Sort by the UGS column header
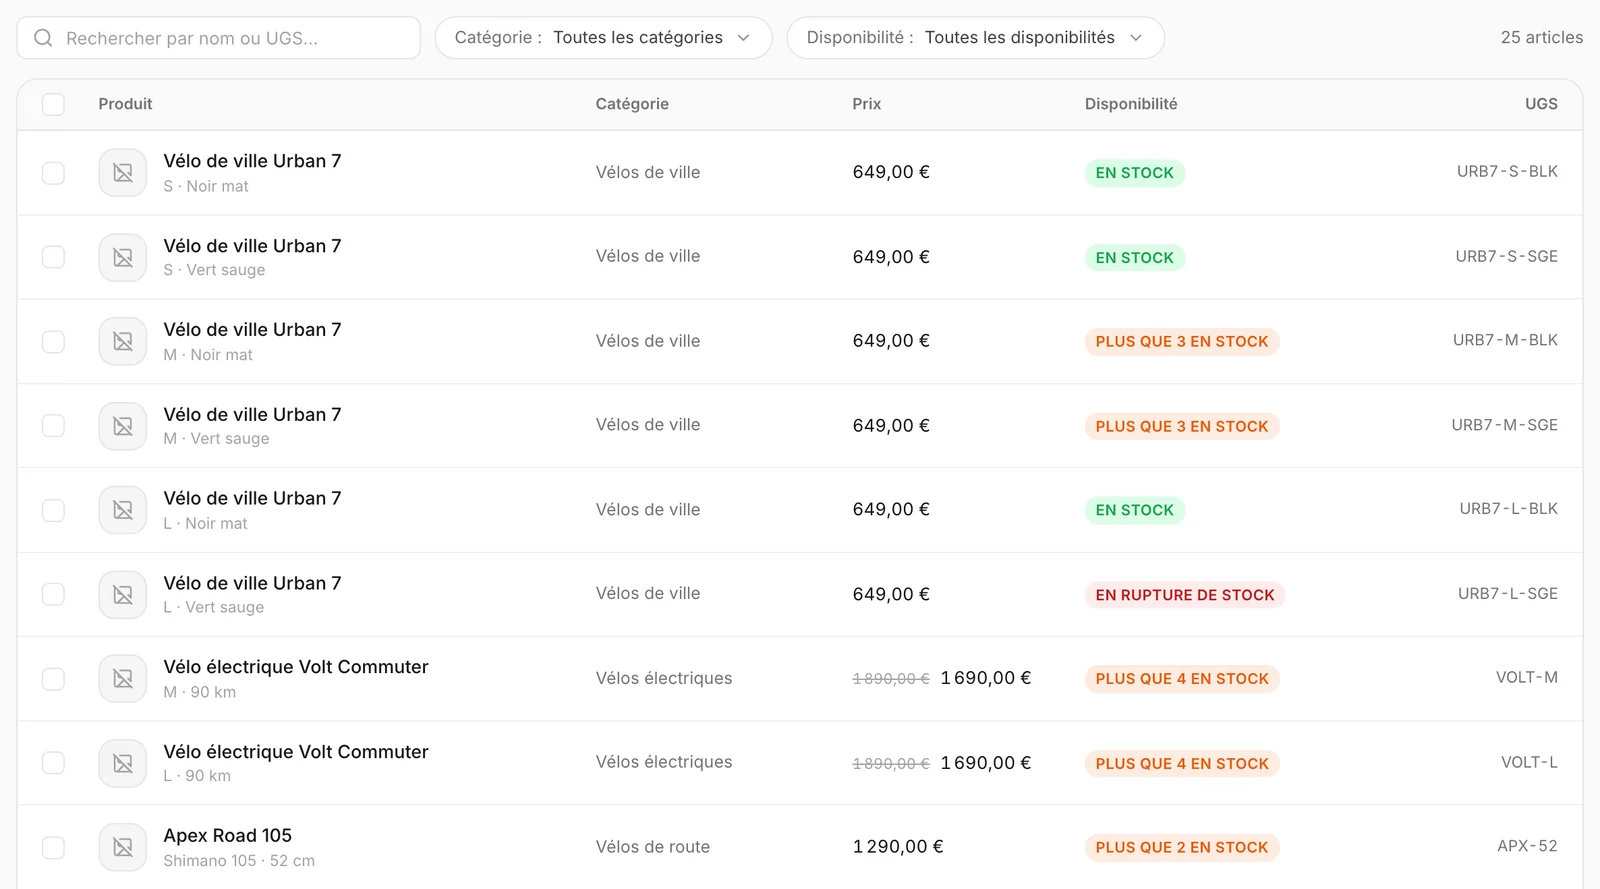Viewport: 1600px width, 889px height. pyautogui.click(x=1541, y=104)
